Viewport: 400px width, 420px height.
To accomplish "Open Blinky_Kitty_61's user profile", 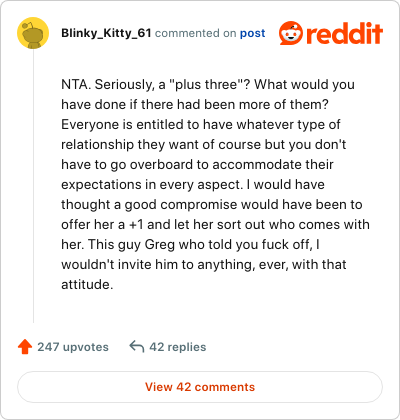I will (x=106, y=33).
